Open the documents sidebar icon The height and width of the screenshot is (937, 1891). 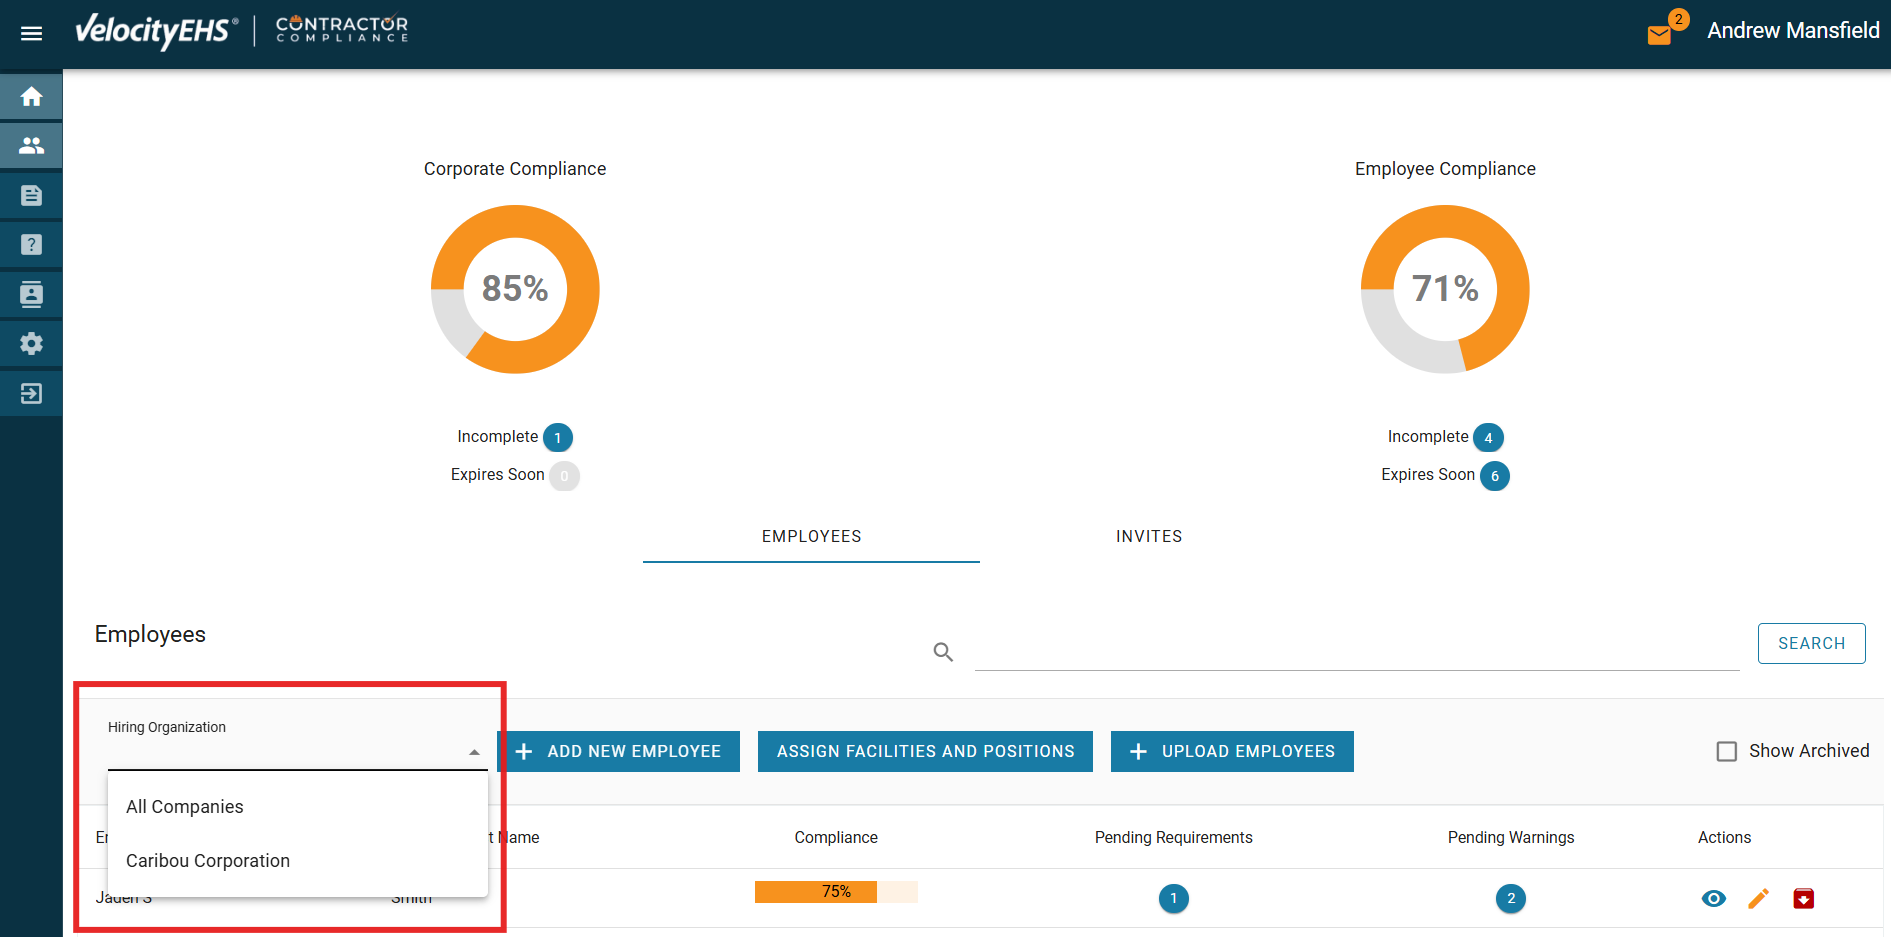click(31, 195)
